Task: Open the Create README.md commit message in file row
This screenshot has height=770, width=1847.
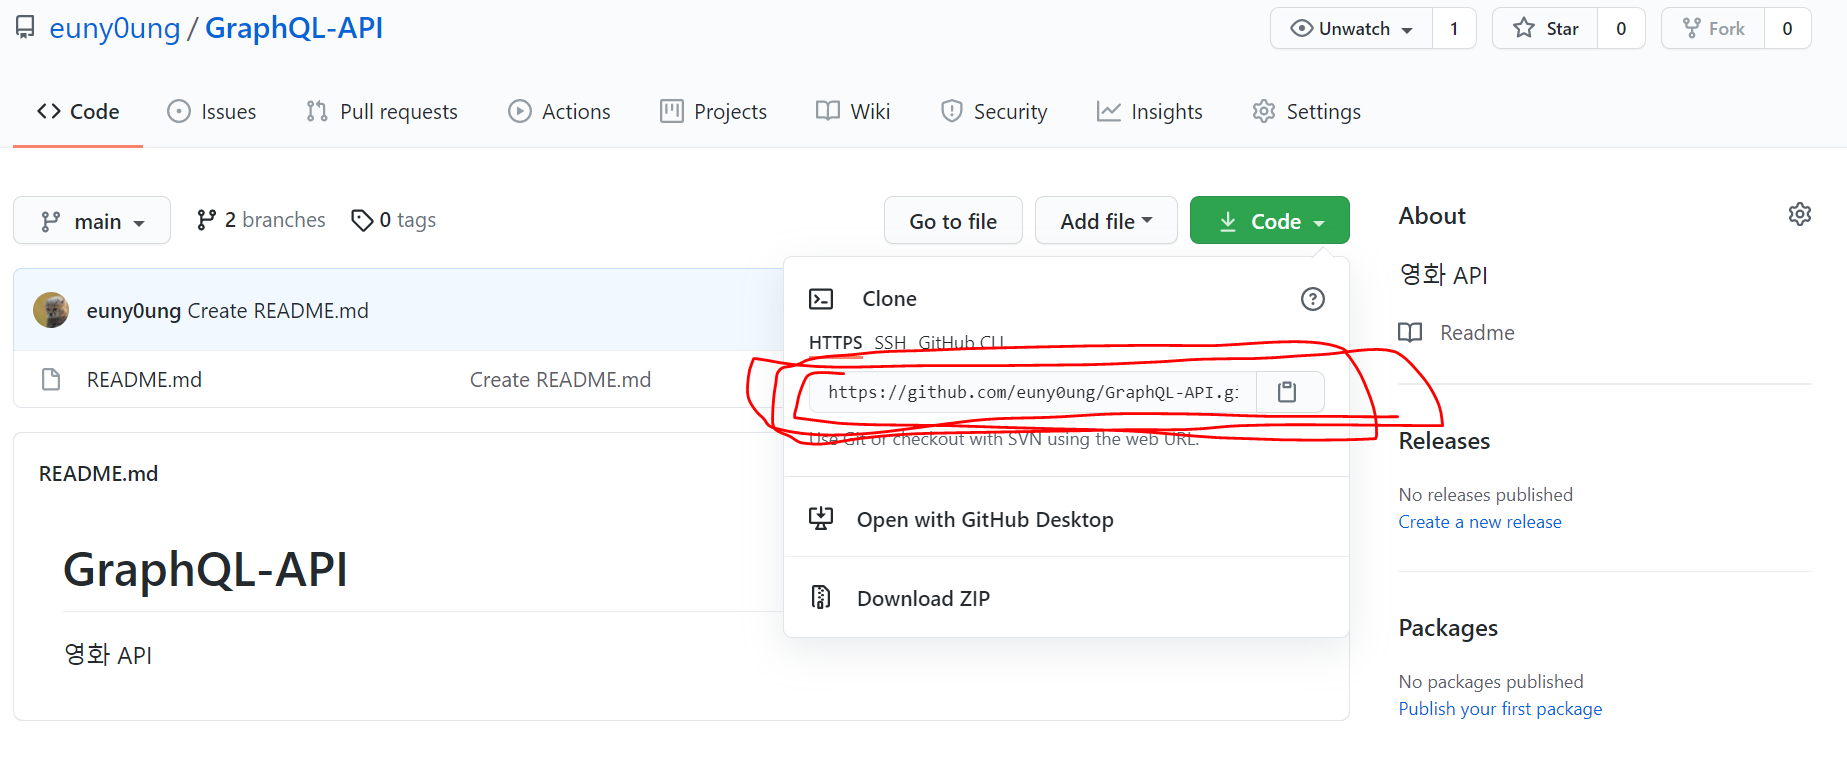Action: 560,380
